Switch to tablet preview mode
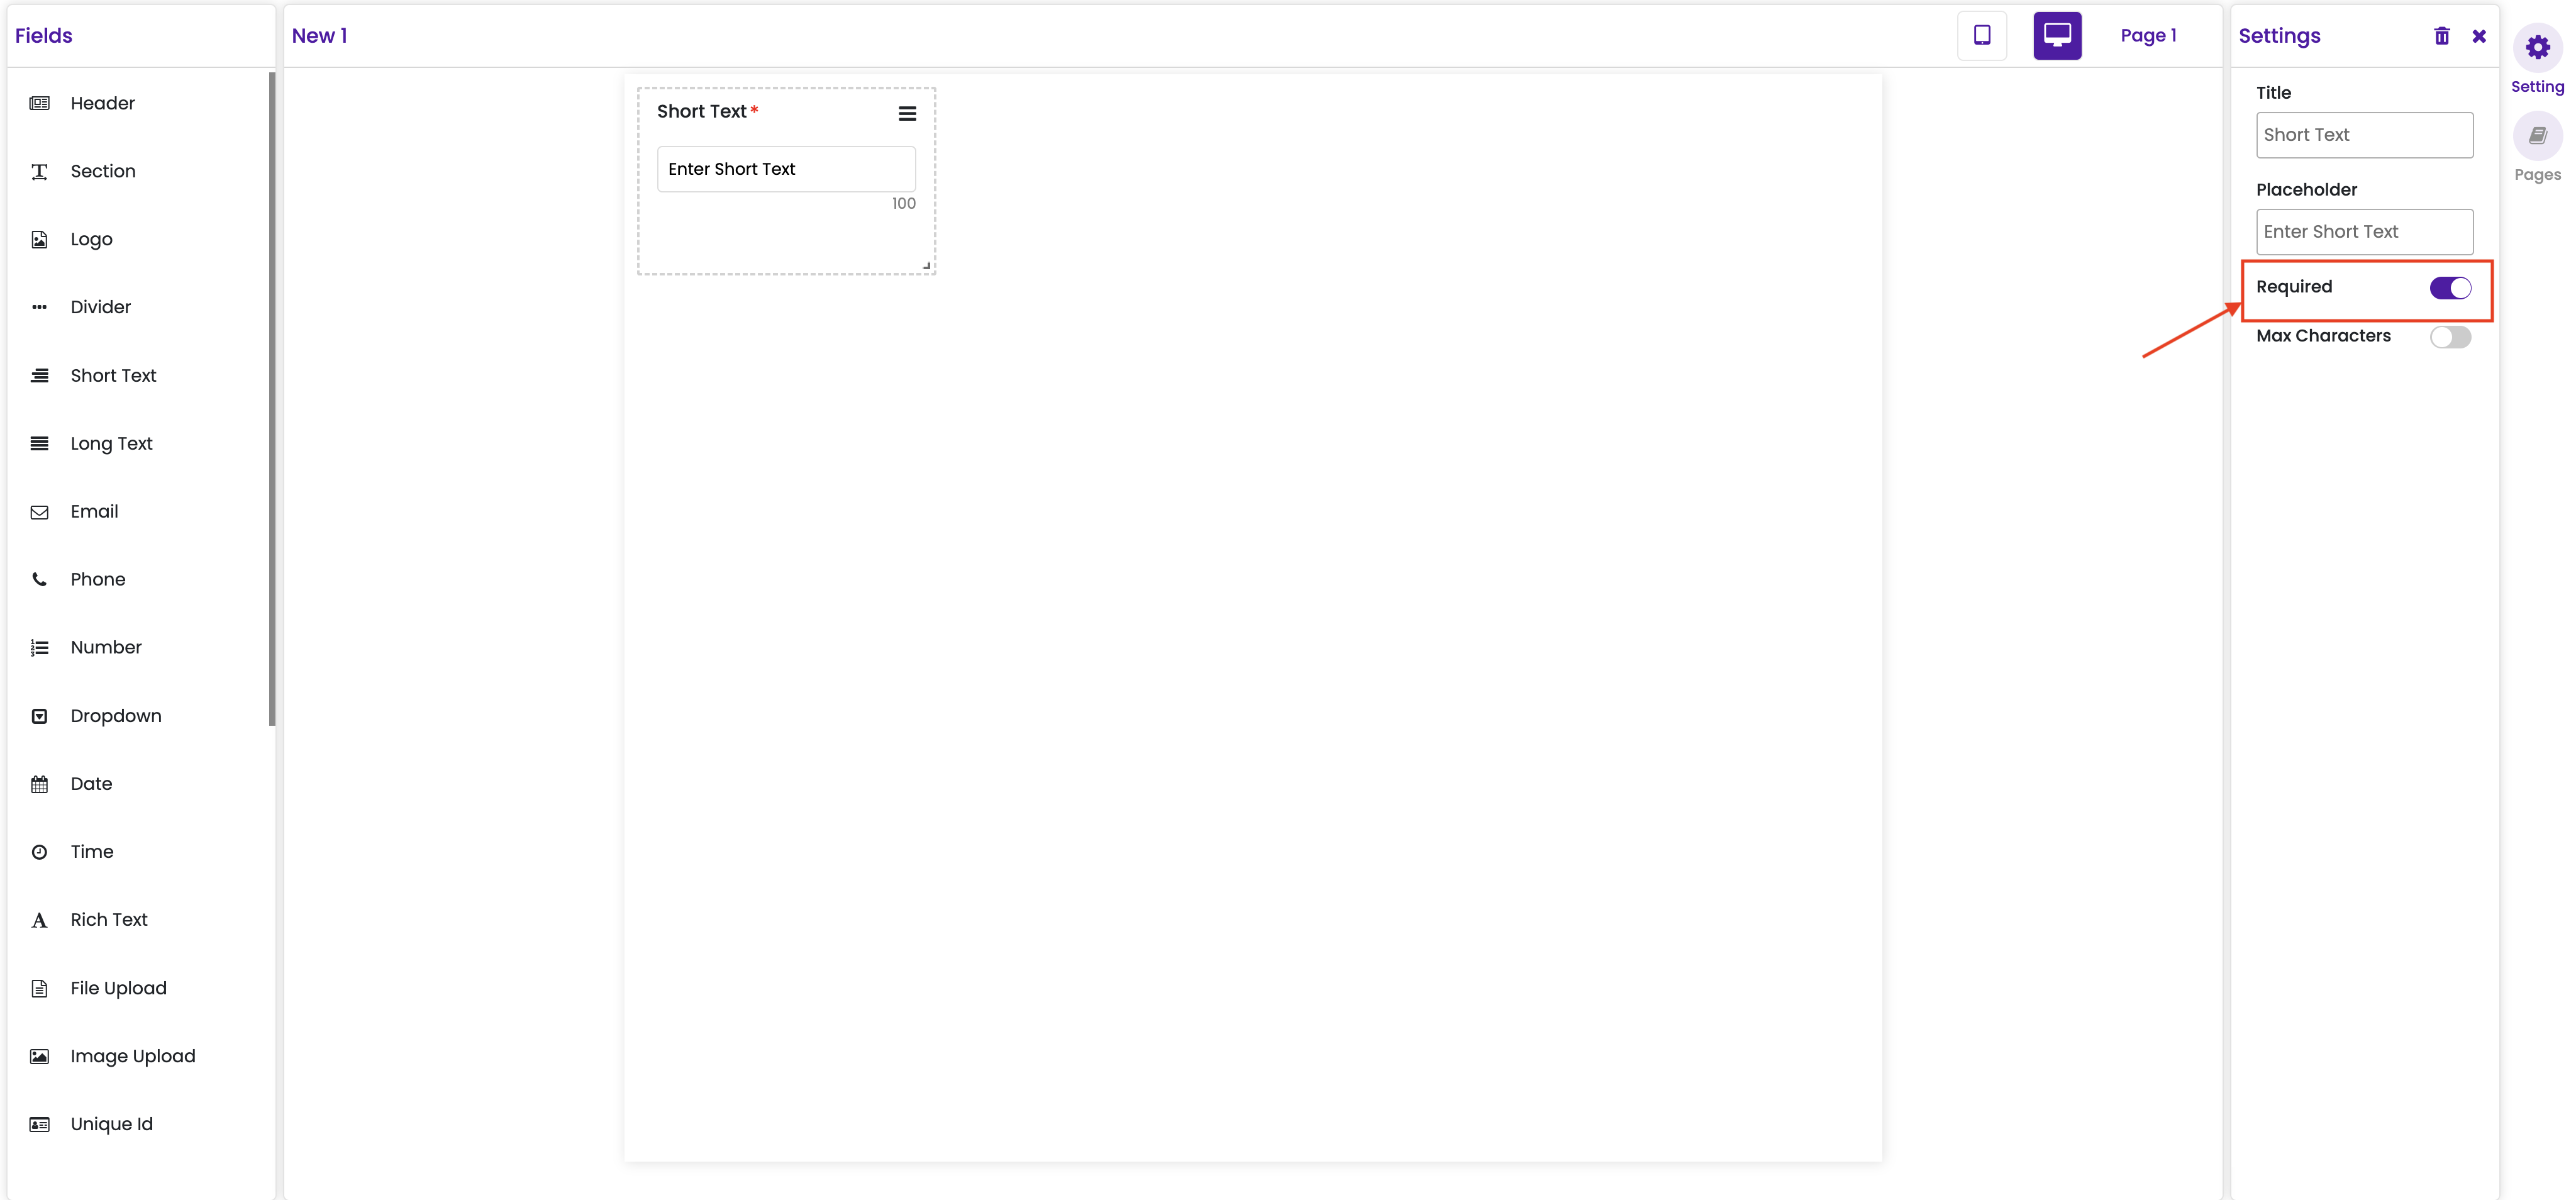The image size is (2576, 1200). [x=1981, y=36]
